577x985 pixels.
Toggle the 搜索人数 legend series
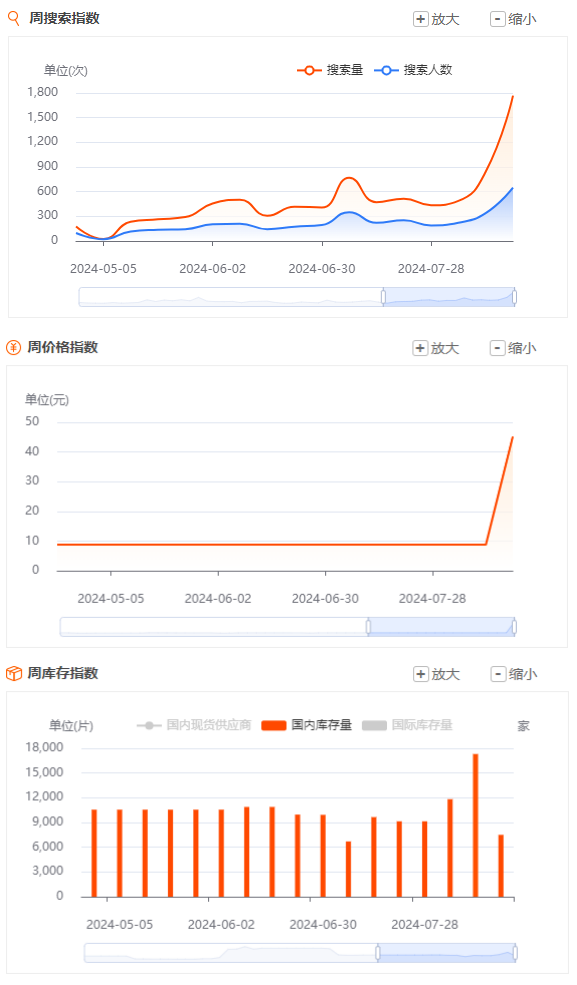click(x=413, y=70)
